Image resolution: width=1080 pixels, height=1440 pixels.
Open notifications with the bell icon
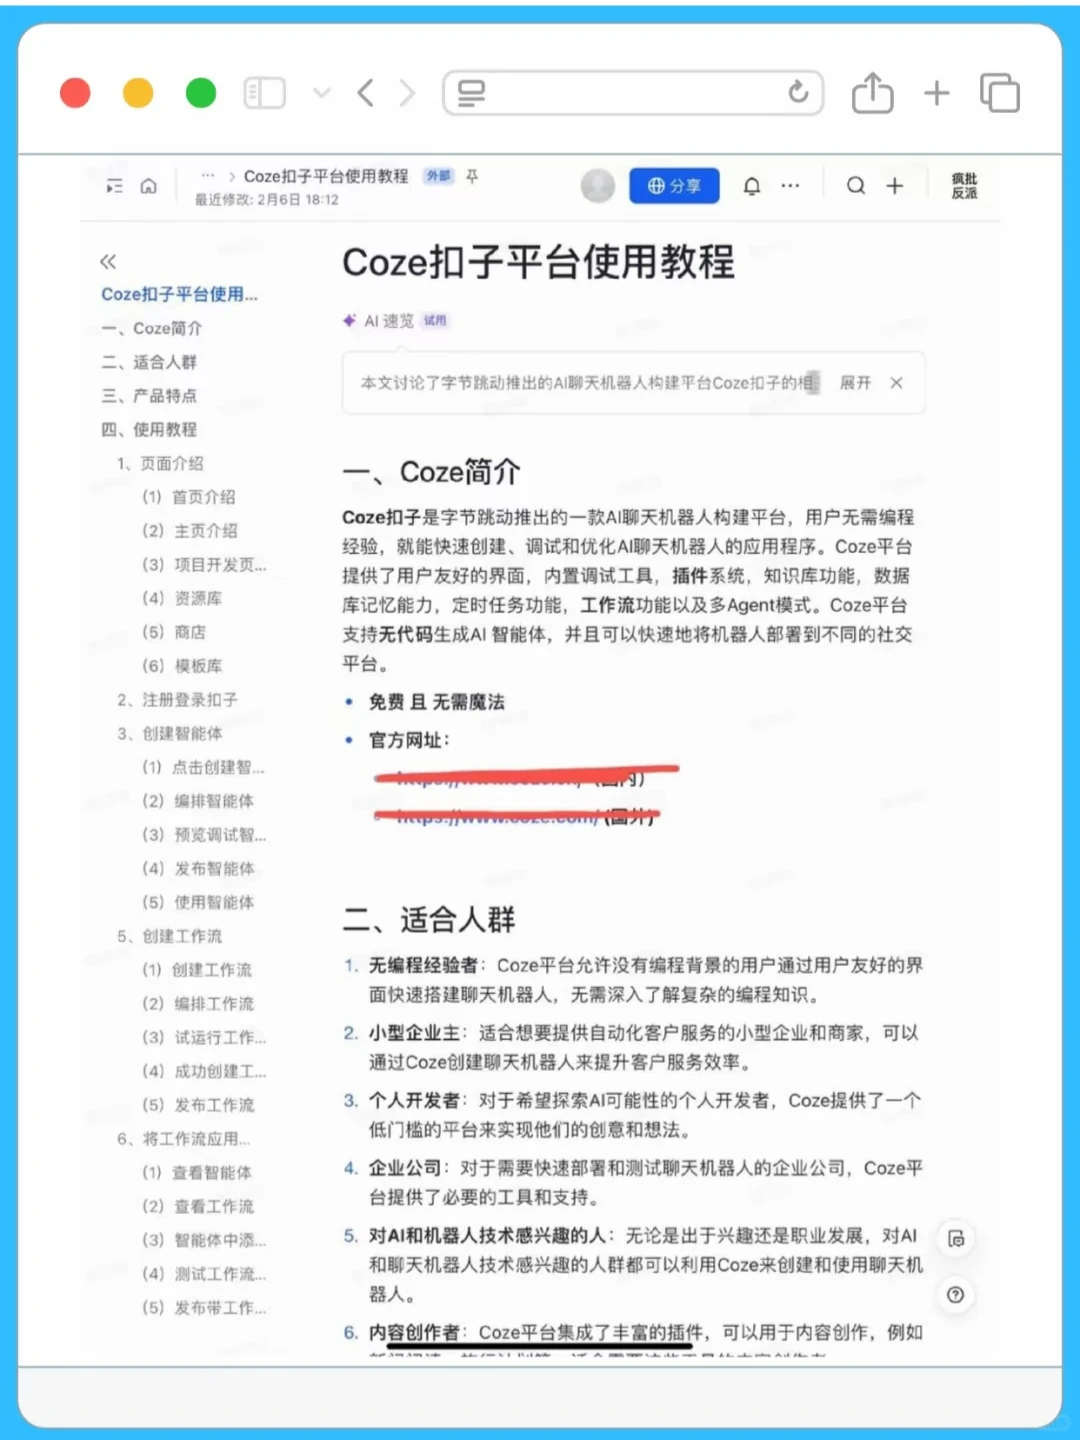tap(752, 186)
